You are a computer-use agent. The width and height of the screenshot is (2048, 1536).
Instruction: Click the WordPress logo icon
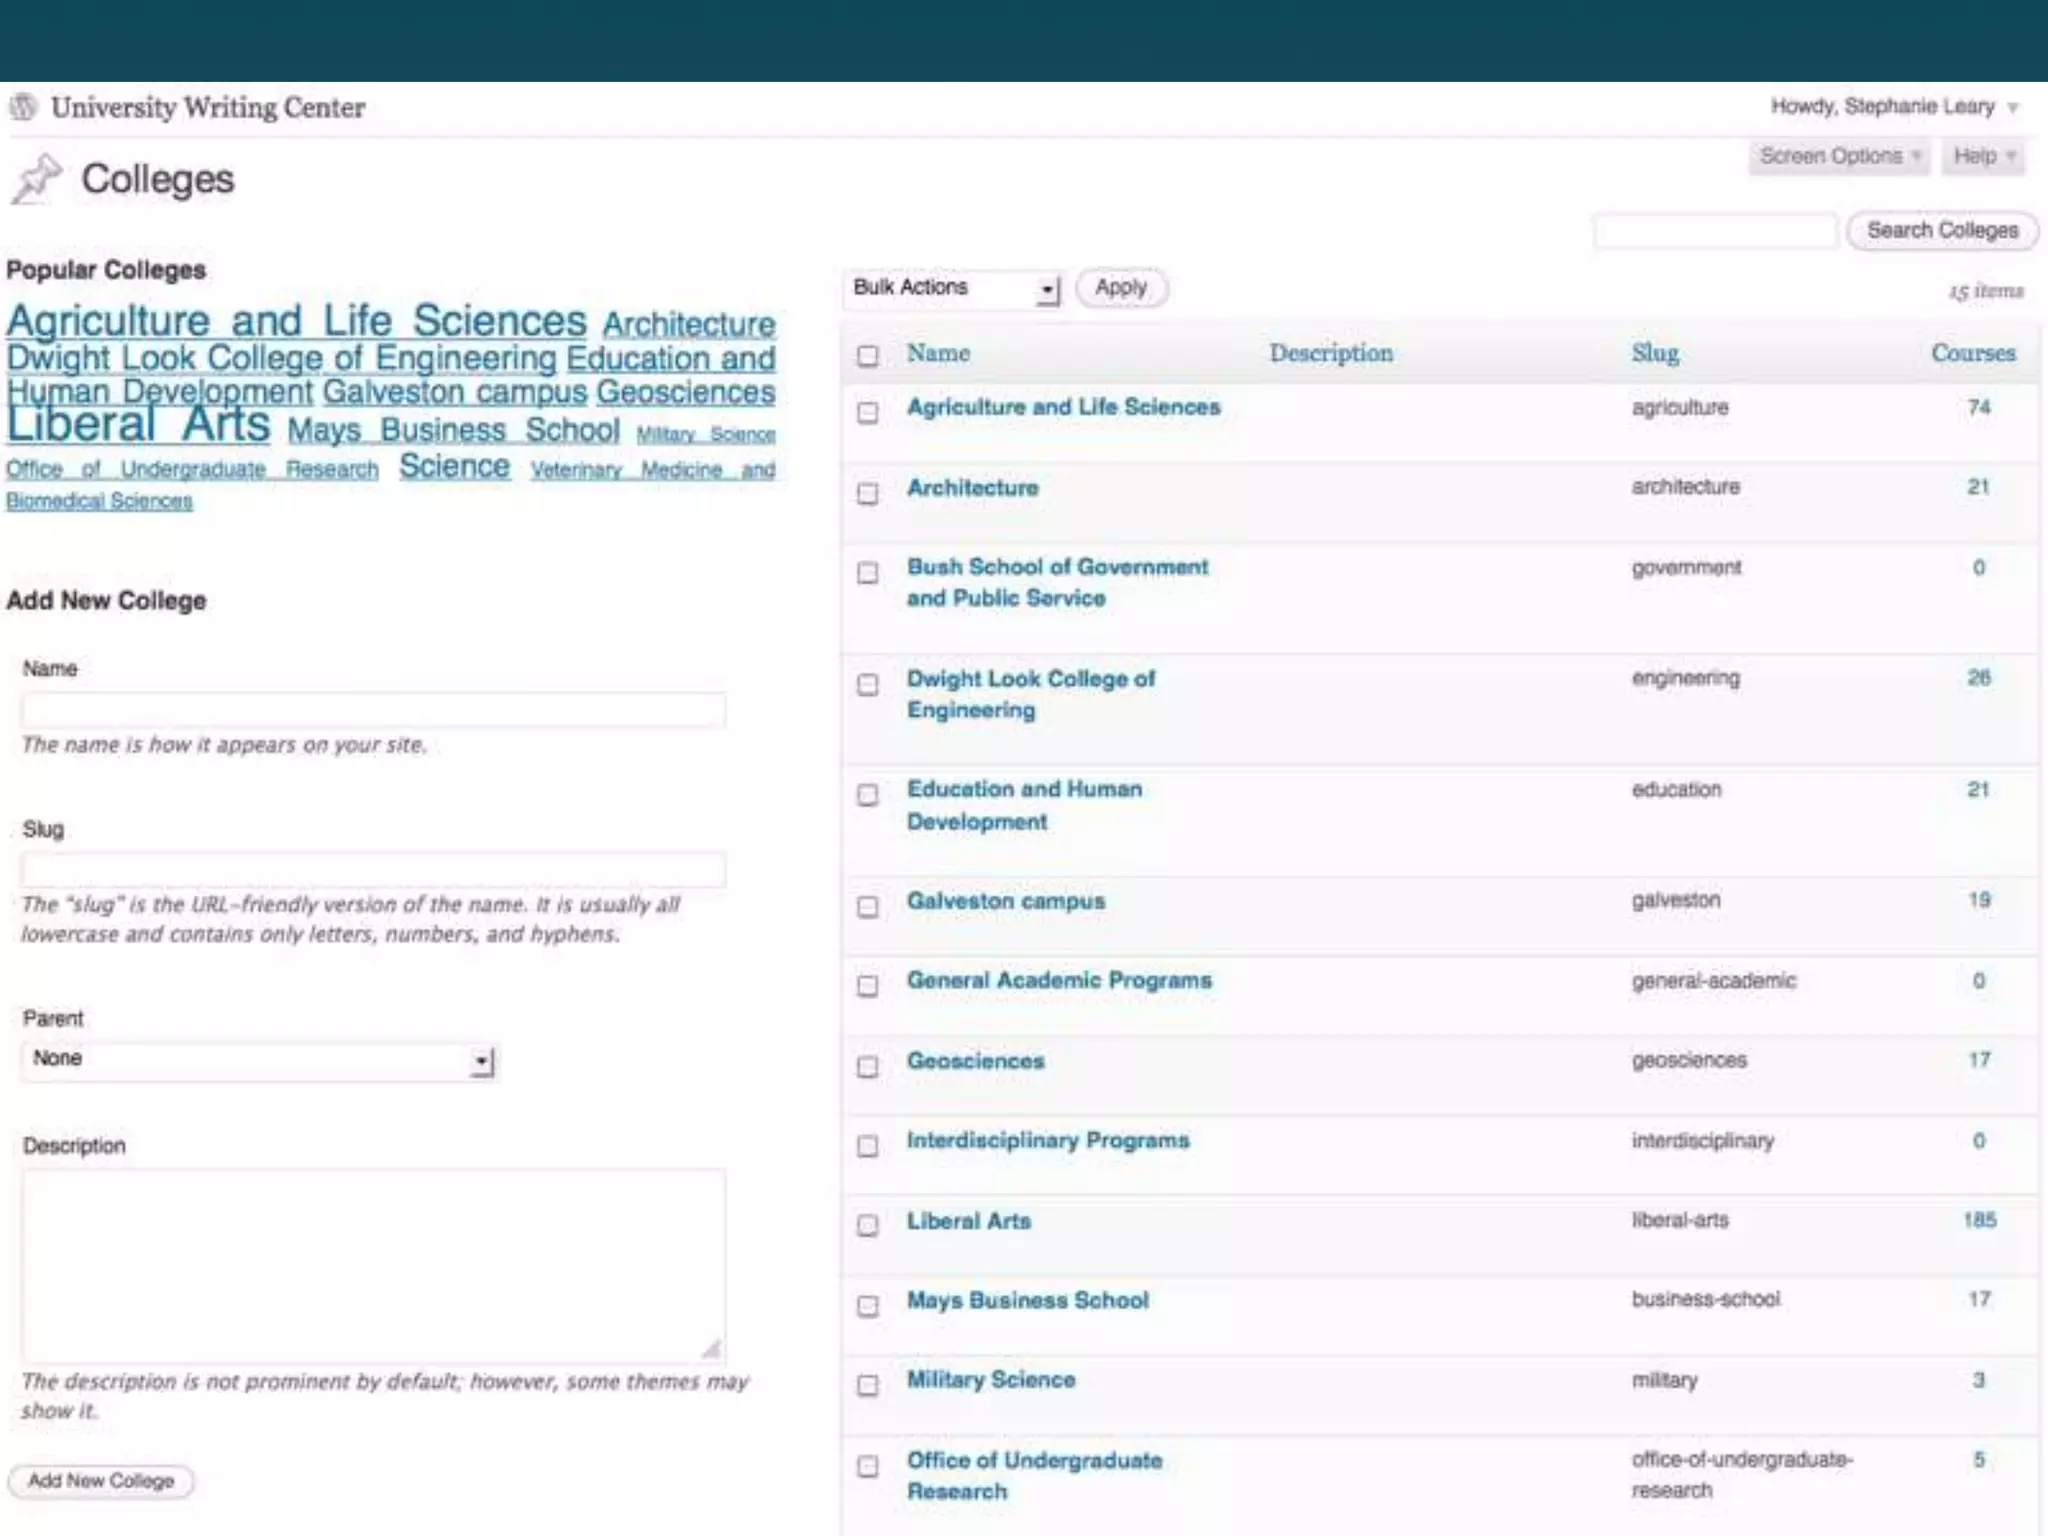23,106
